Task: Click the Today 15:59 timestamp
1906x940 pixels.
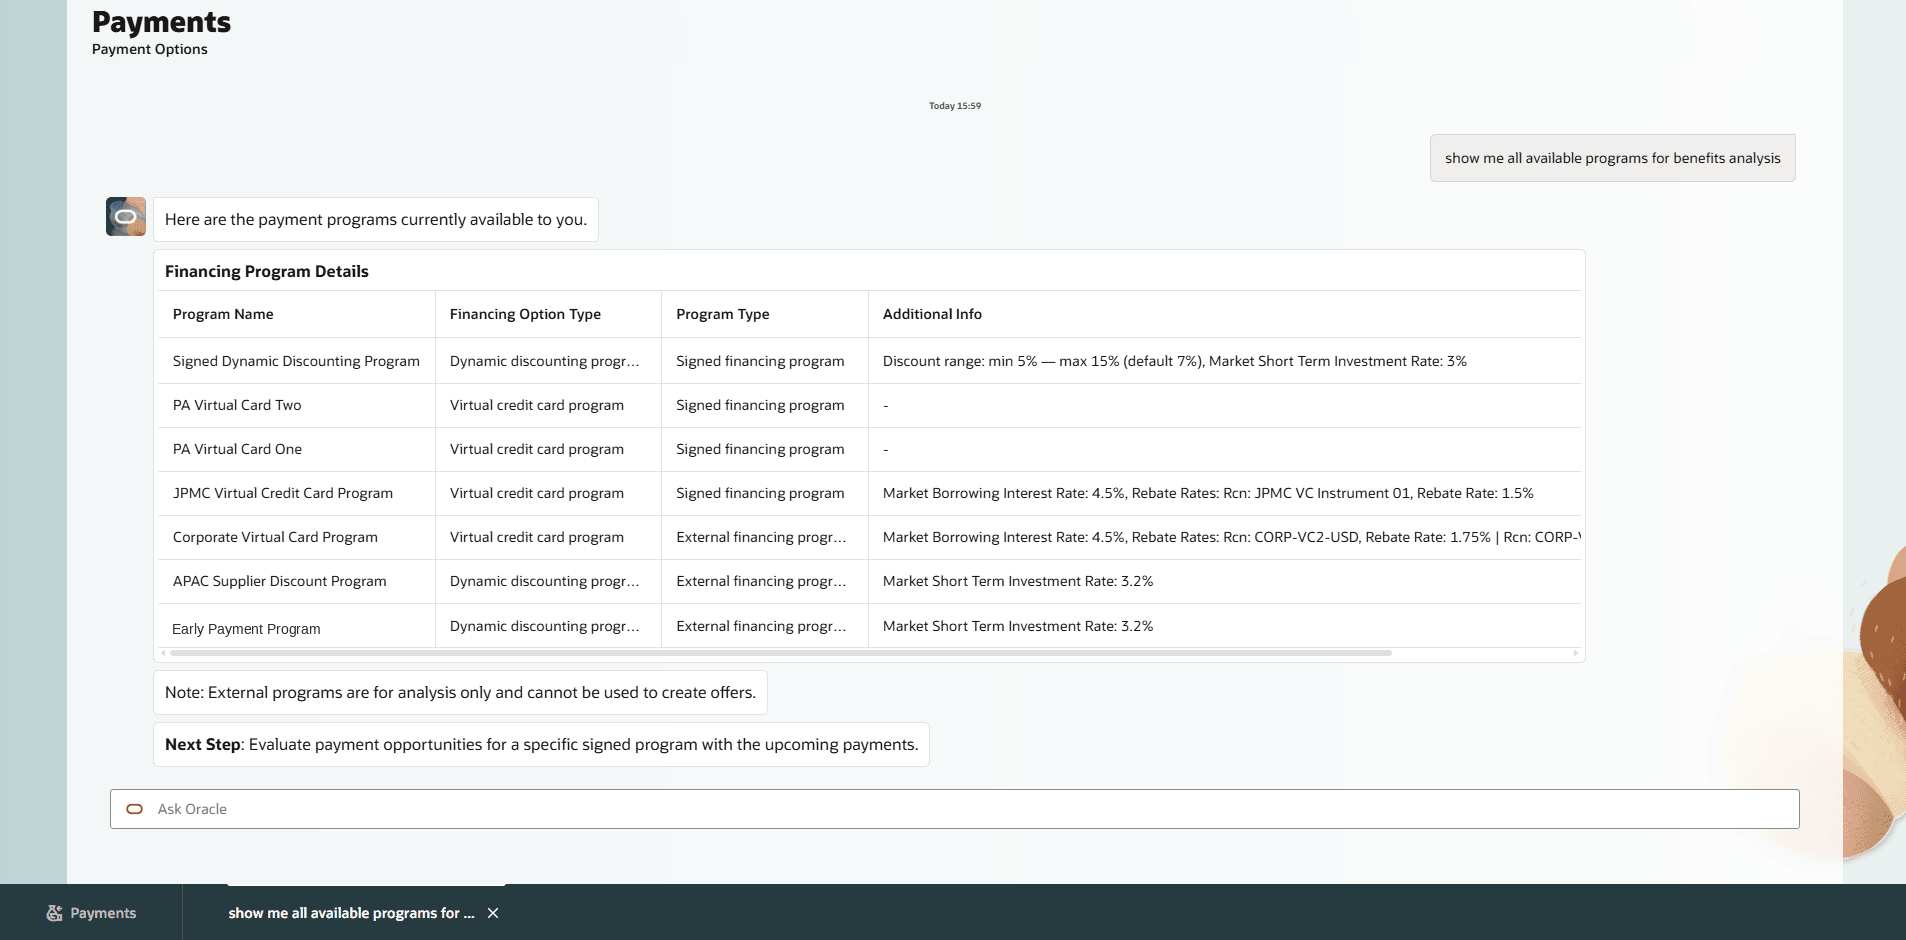Action: point(955,106)
